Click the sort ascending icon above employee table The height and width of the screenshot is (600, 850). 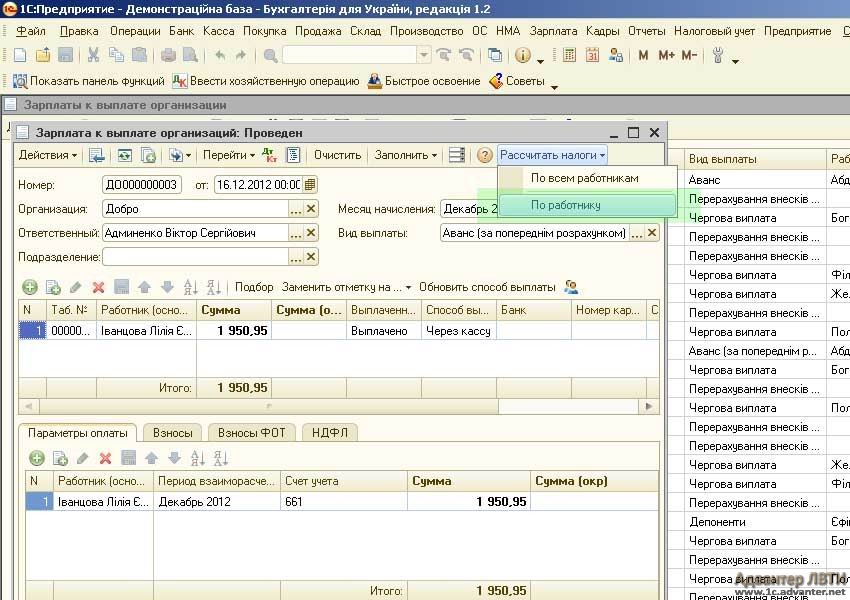[x=190, y=287]
